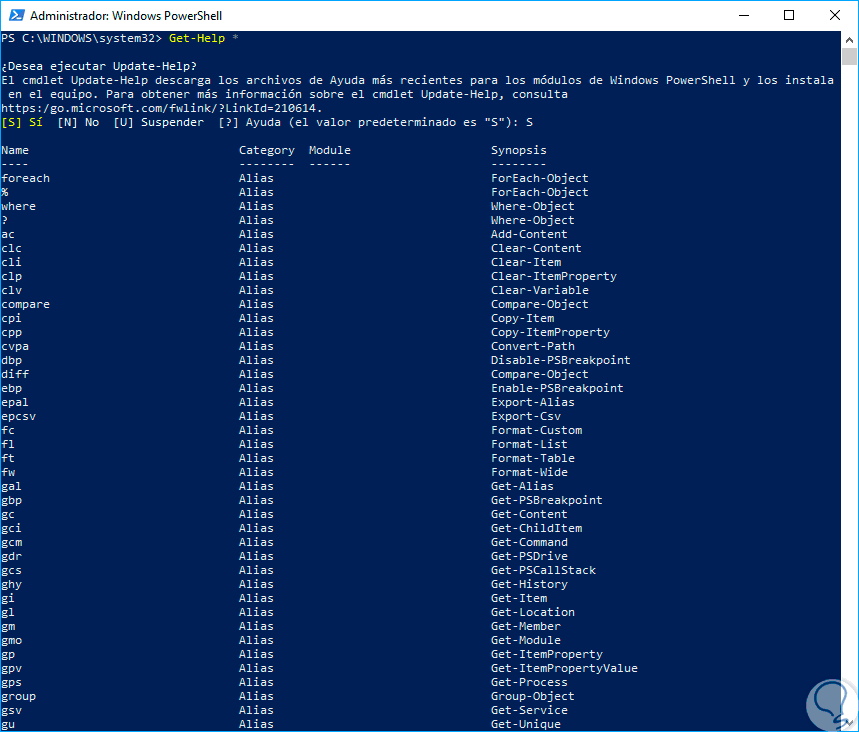Click the scrollbar up arrow
The height and width of the screenshot is (732, 859).
click(x=849, y=39)
